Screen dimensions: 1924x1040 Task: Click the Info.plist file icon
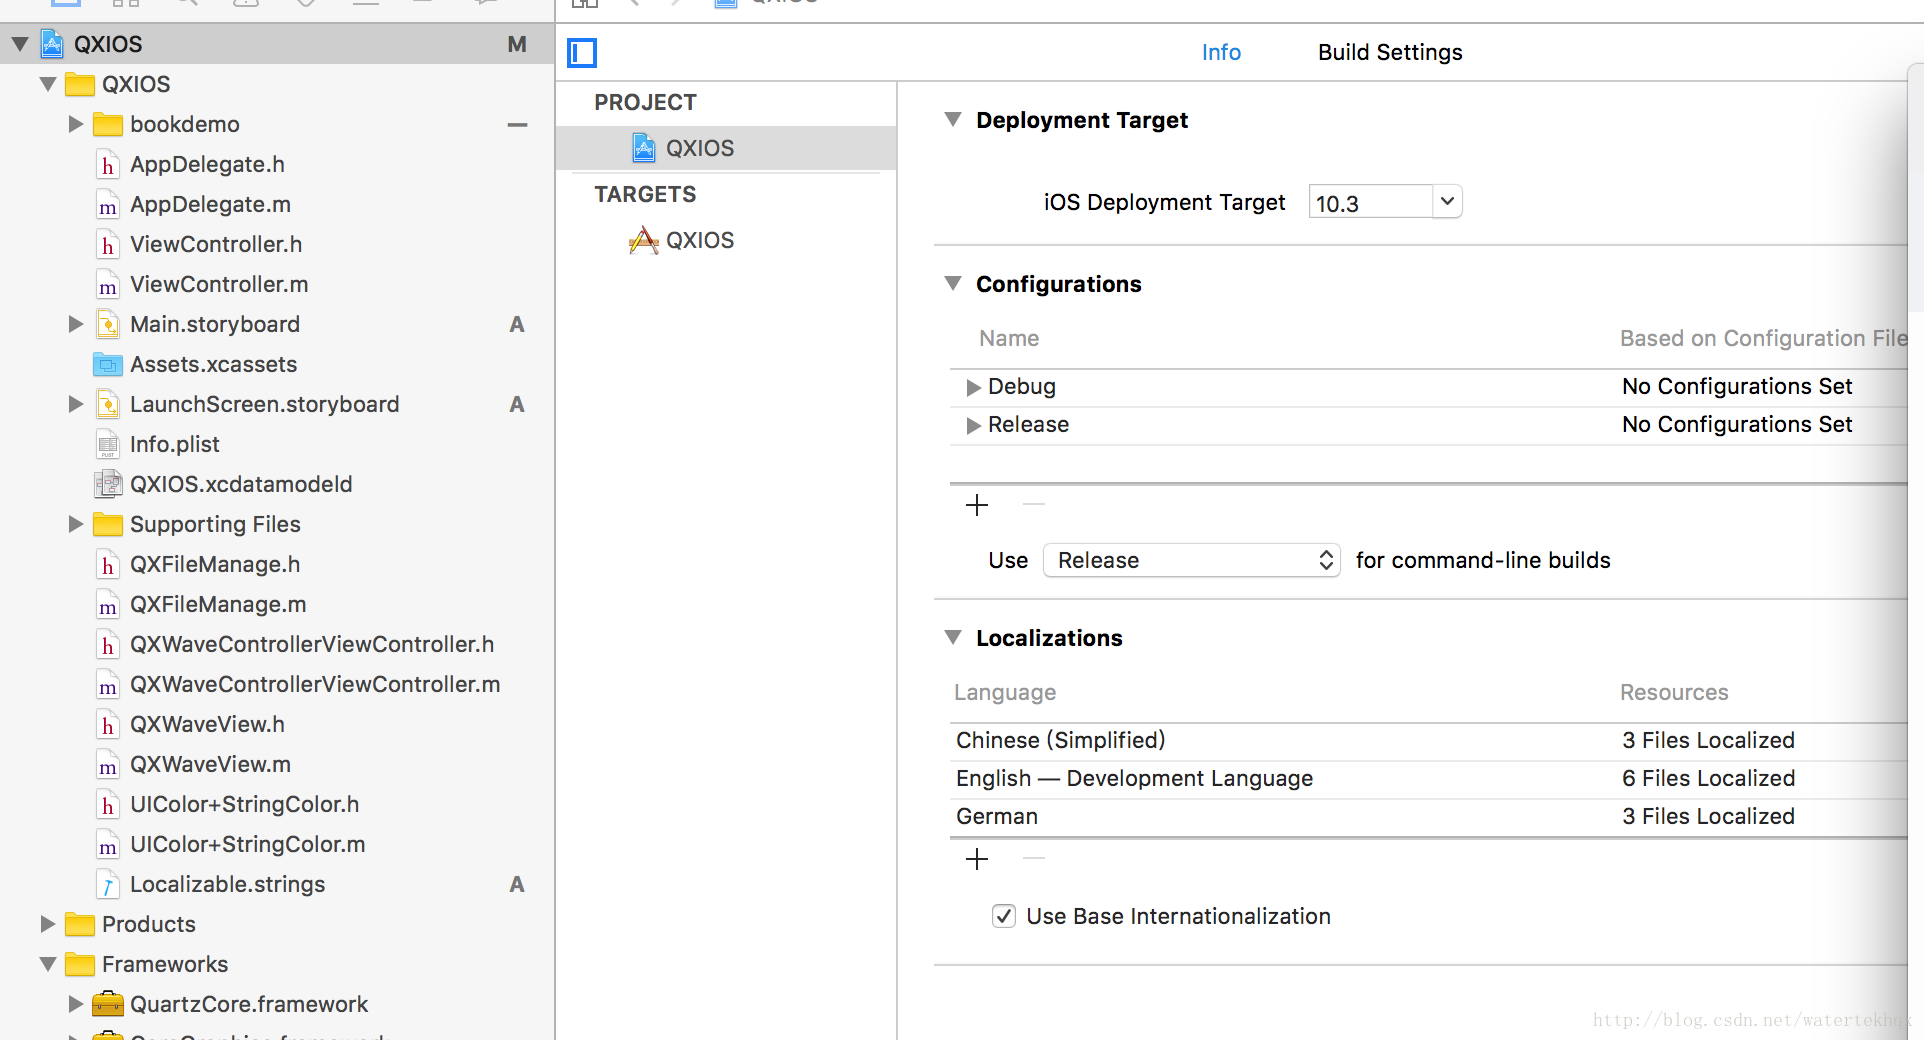click(x=108, y=444)
